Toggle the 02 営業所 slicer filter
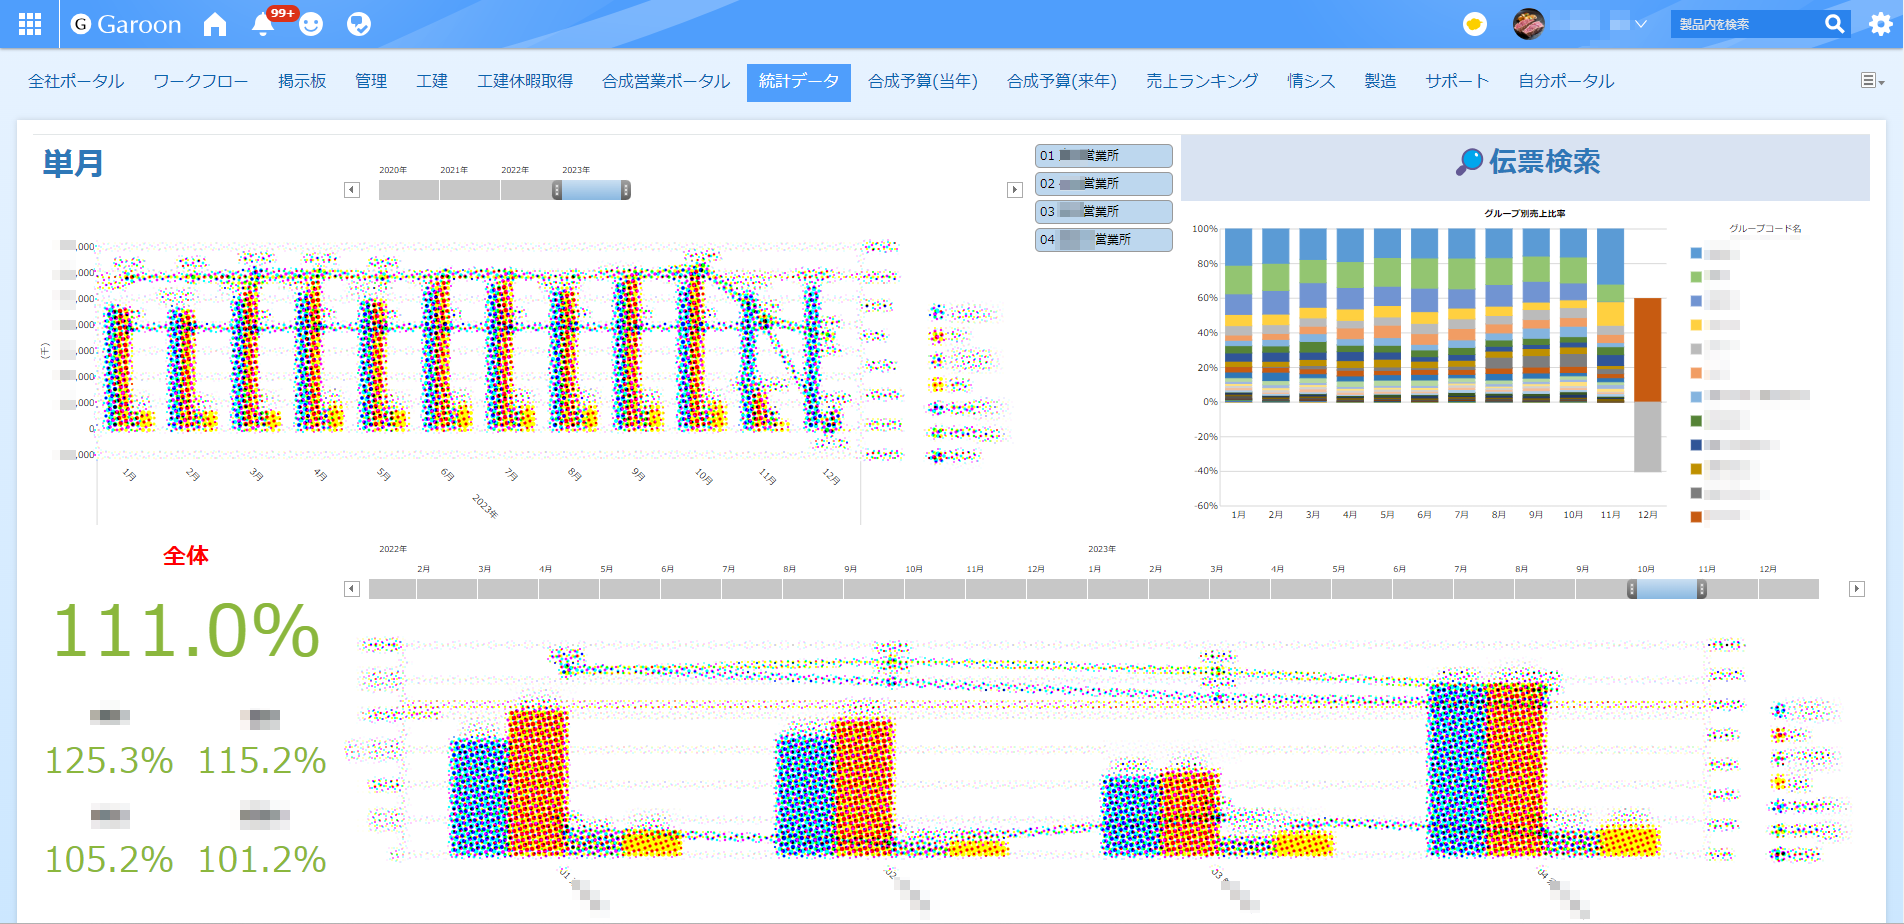Screen dimensions: 1904x924 coord(1103,184)
